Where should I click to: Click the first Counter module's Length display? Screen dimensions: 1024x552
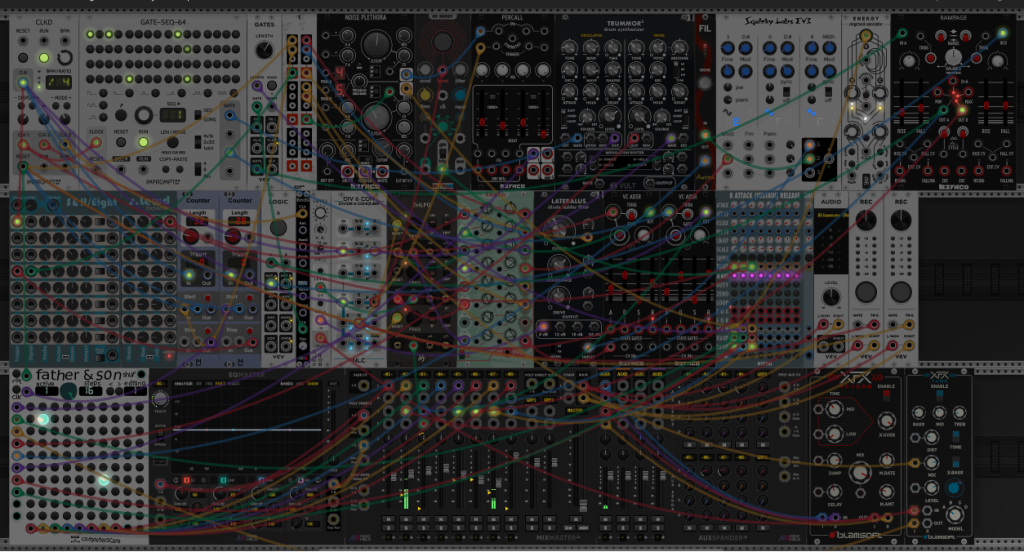198,221
